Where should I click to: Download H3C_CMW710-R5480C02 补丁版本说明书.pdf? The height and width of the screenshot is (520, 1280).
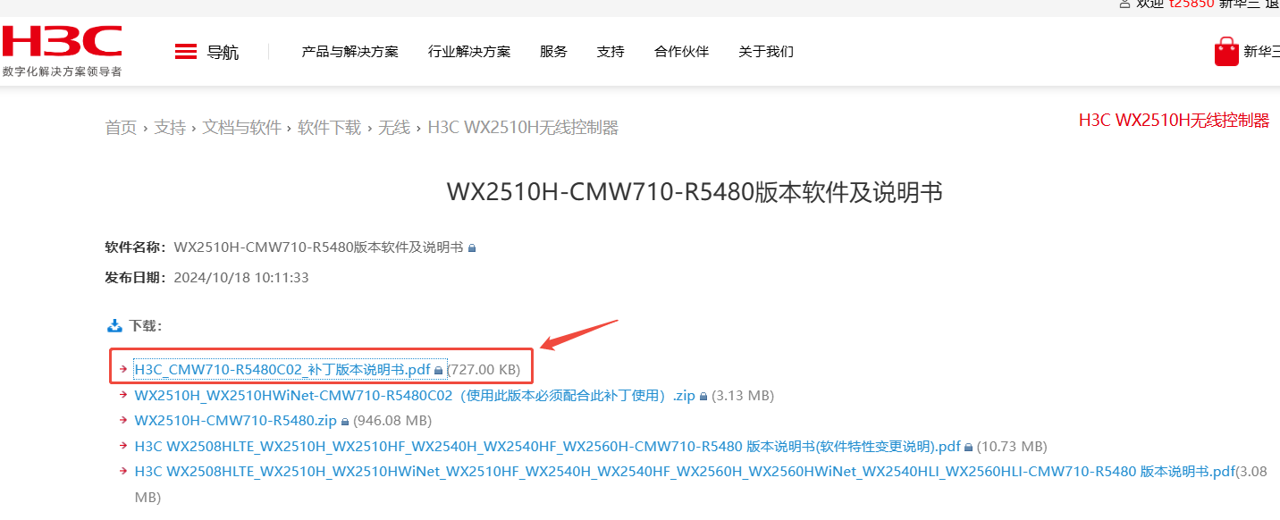click(282, 370)
